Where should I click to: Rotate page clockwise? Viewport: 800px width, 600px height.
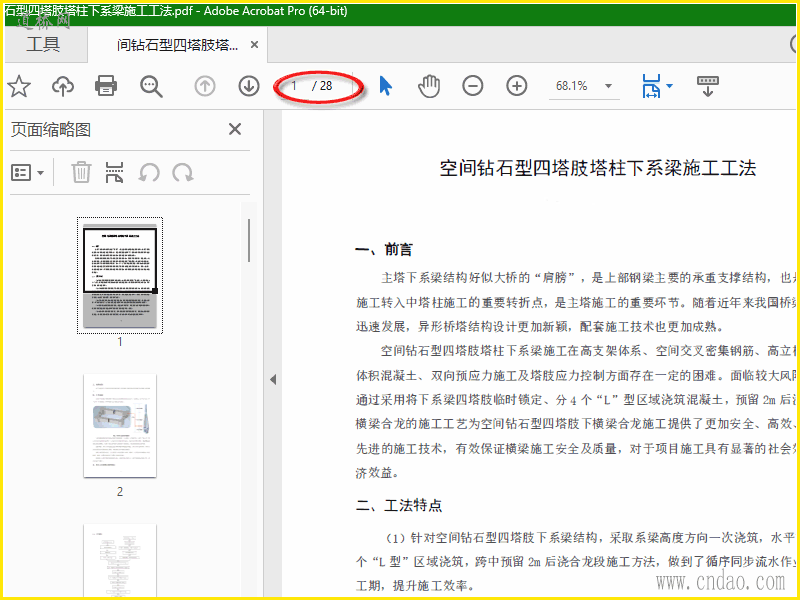(x=183, y=173)
